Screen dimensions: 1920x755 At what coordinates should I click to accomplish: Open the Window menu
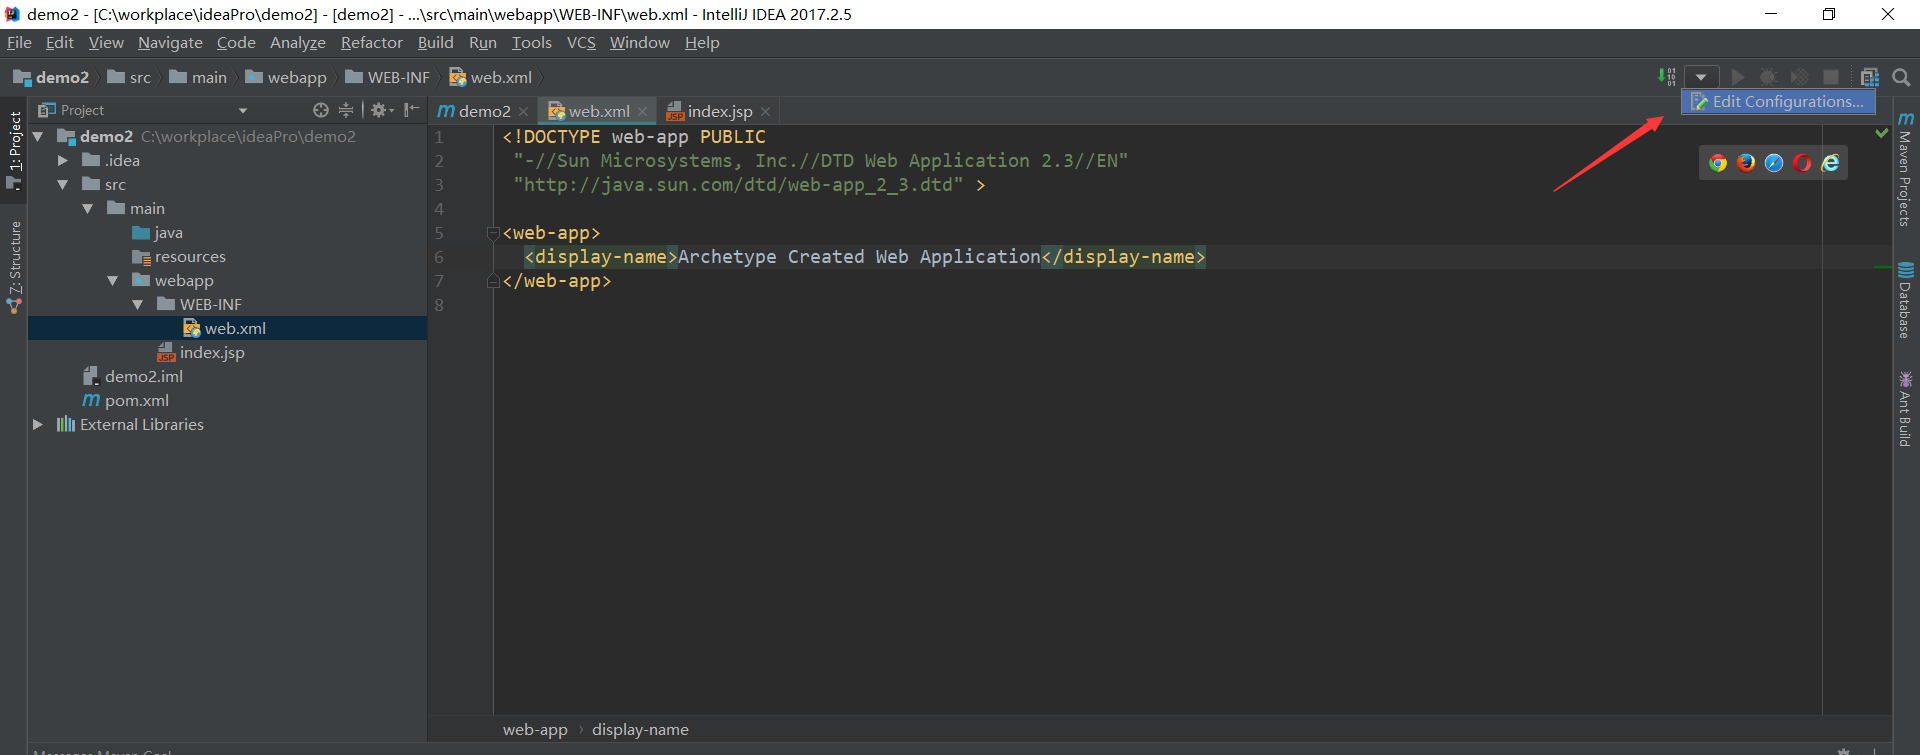click(640, 42)
